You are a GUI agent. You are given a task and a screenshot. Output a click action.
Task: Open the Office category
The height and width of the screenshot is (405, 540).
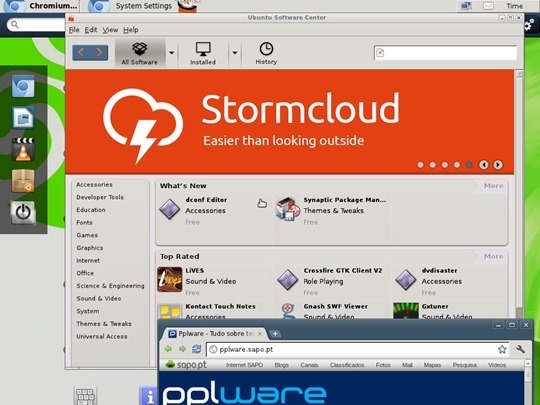click(85, 273)
